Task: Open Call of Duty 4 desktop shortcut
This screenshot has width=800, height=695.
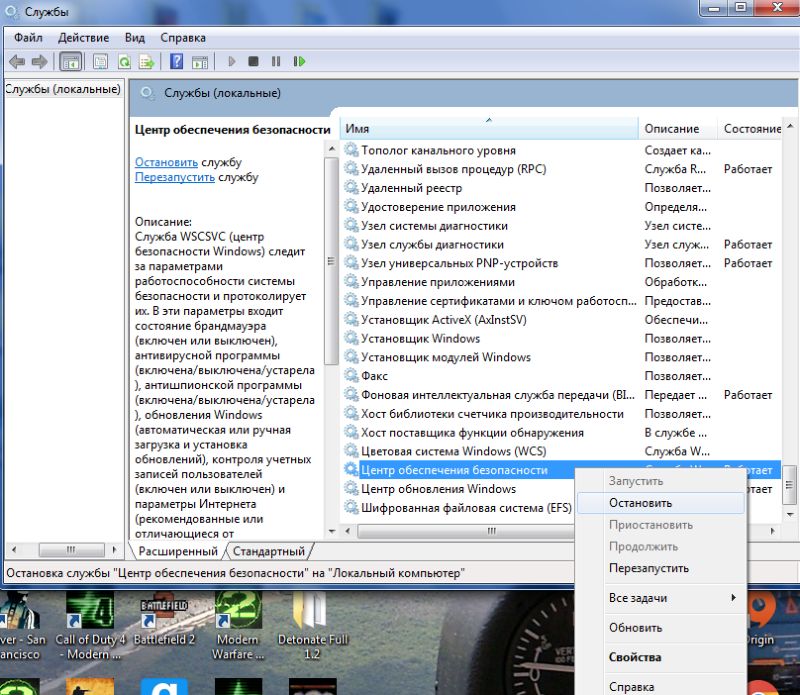Action: (90, 612)
